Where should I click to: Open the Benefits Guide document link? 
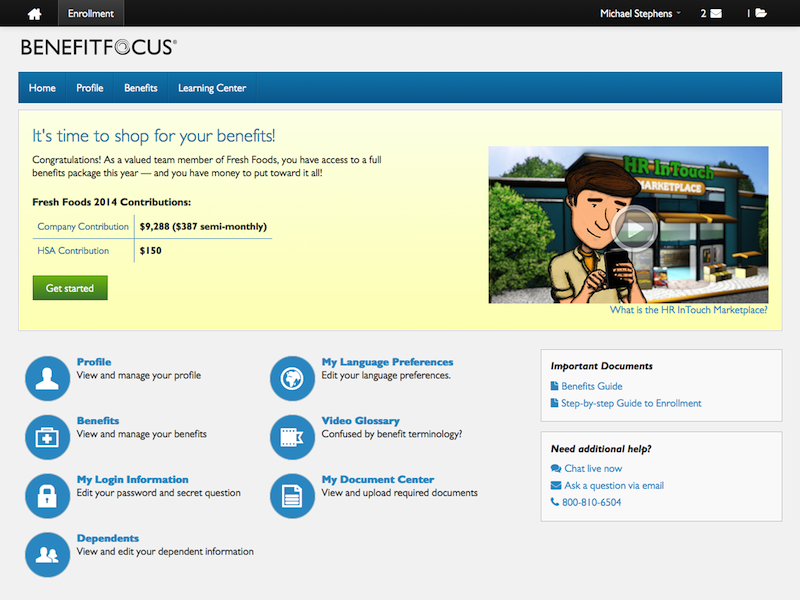click(592, 386)
